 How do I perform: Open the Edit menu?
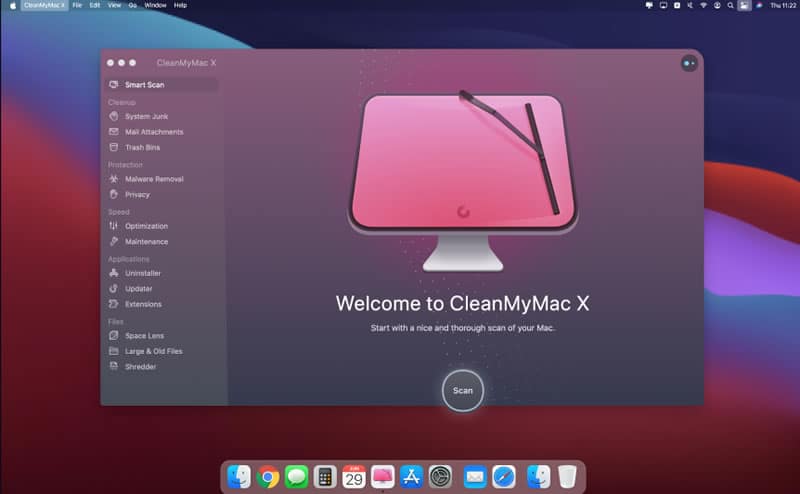coord(95,5)
